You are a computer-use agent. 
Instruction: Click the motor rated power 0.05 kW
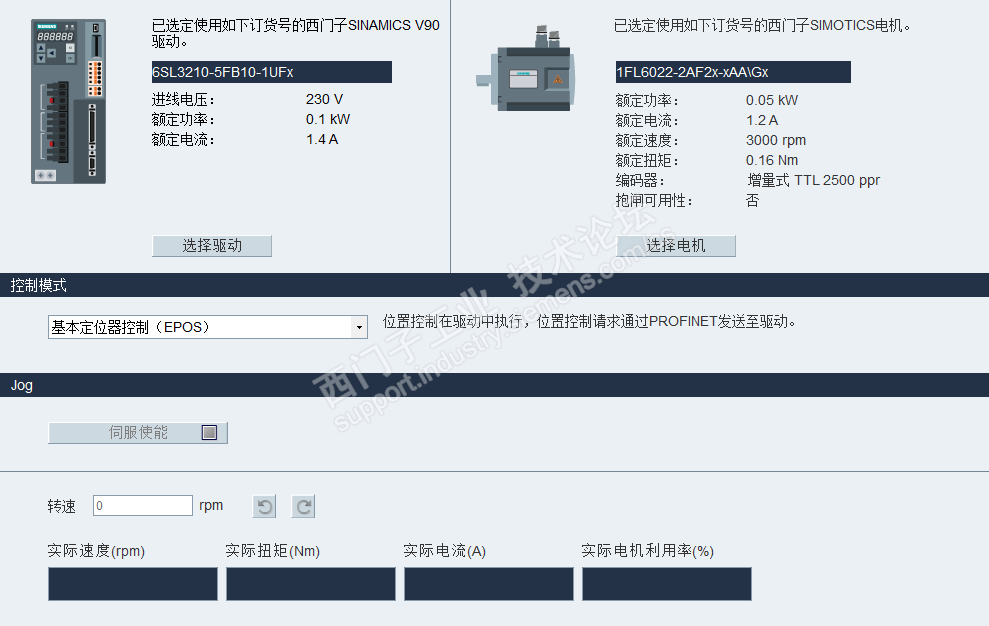coord(772,100)
